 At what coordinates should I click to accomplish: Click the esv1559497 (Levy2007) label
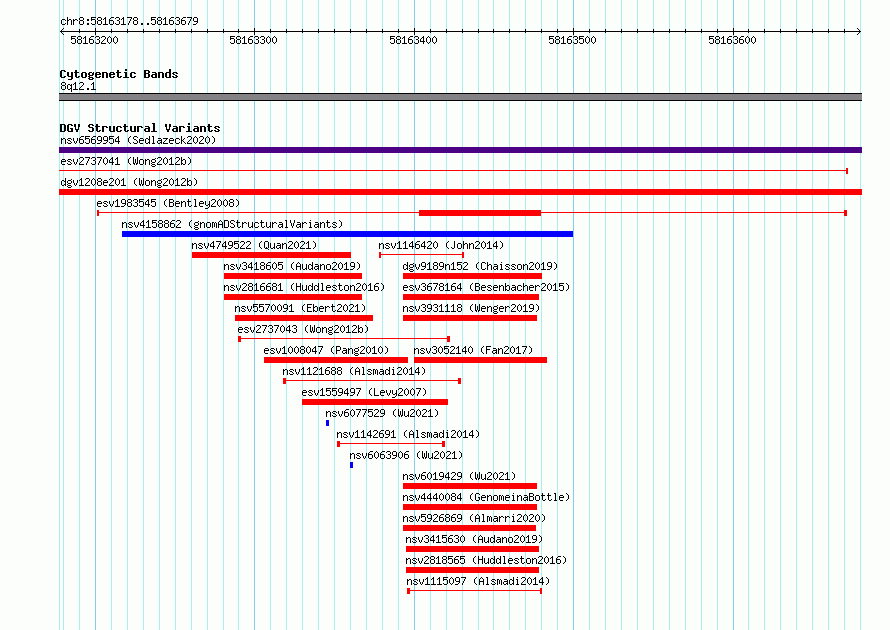click(x=364, y=392)
